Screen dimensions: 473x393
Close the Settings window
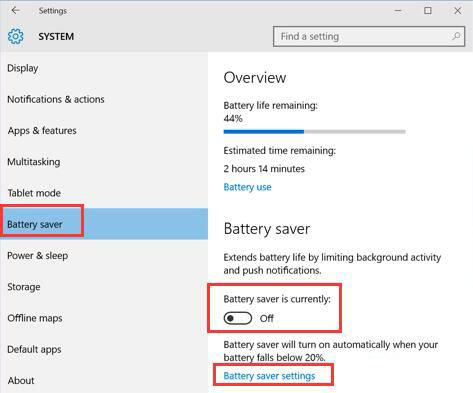tap(458, 11)
